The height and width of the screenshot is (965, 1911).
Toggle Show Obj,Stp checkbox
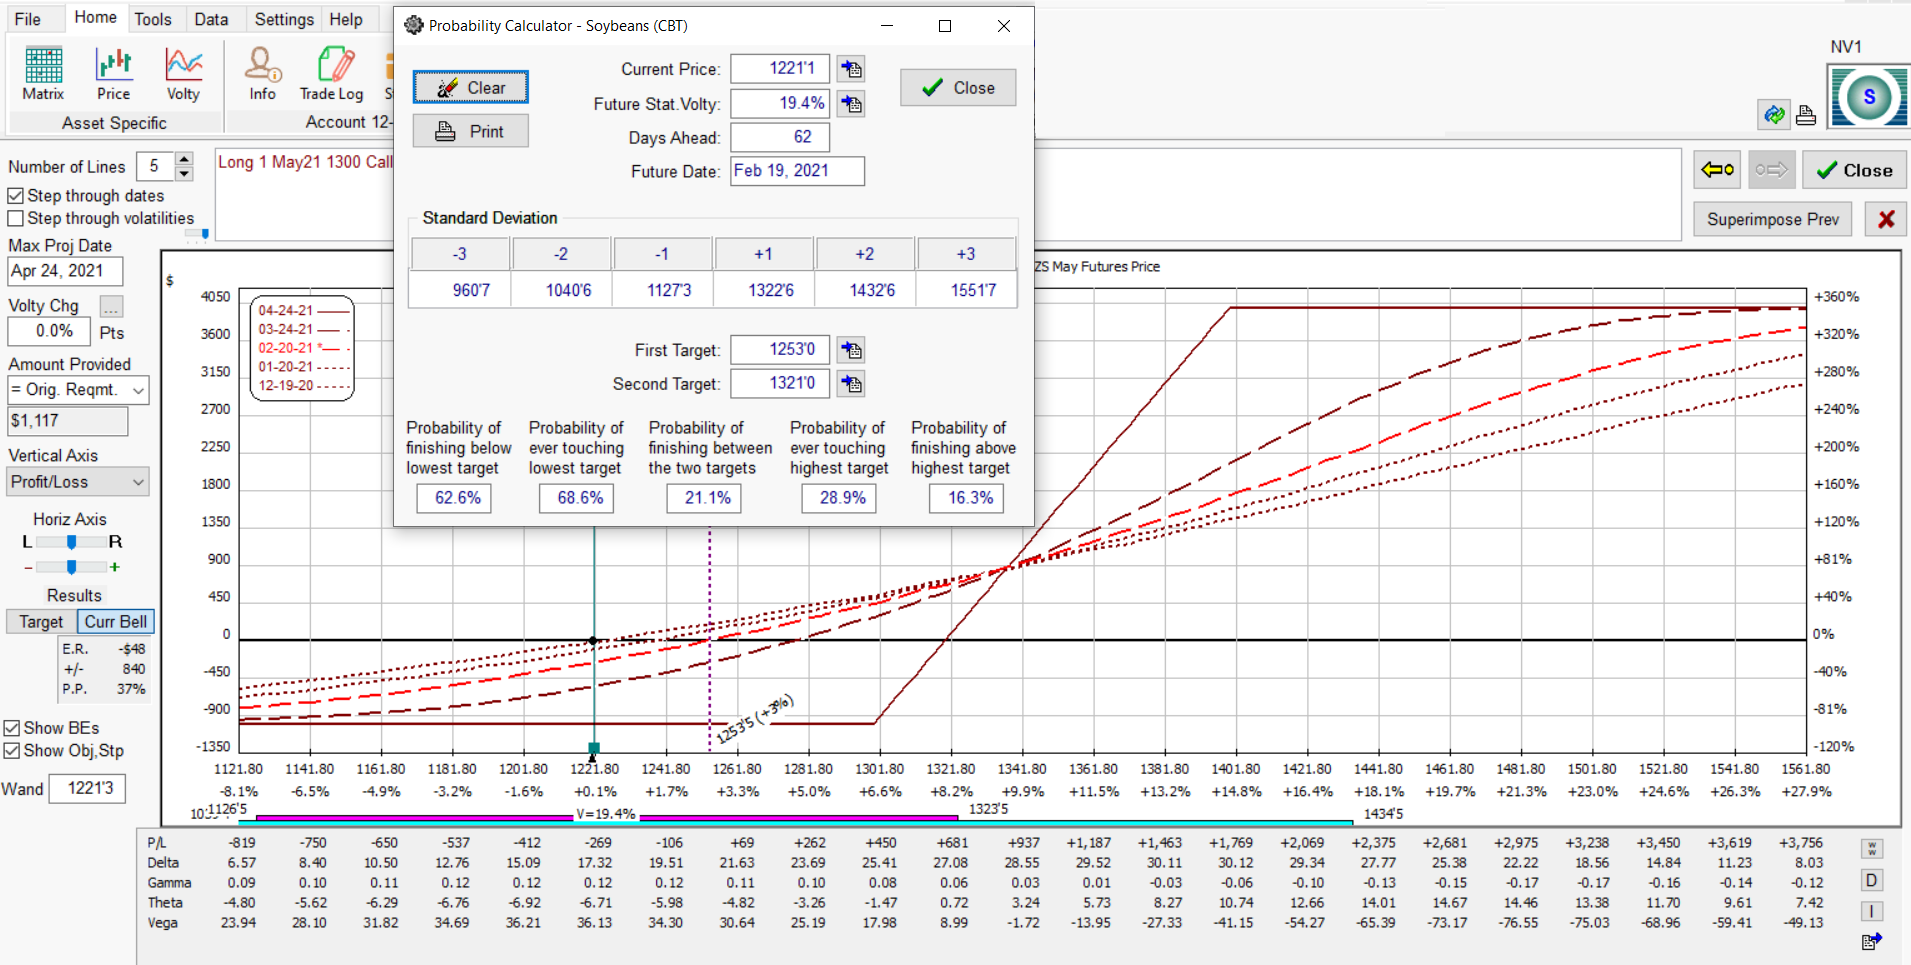pos(12,751)
